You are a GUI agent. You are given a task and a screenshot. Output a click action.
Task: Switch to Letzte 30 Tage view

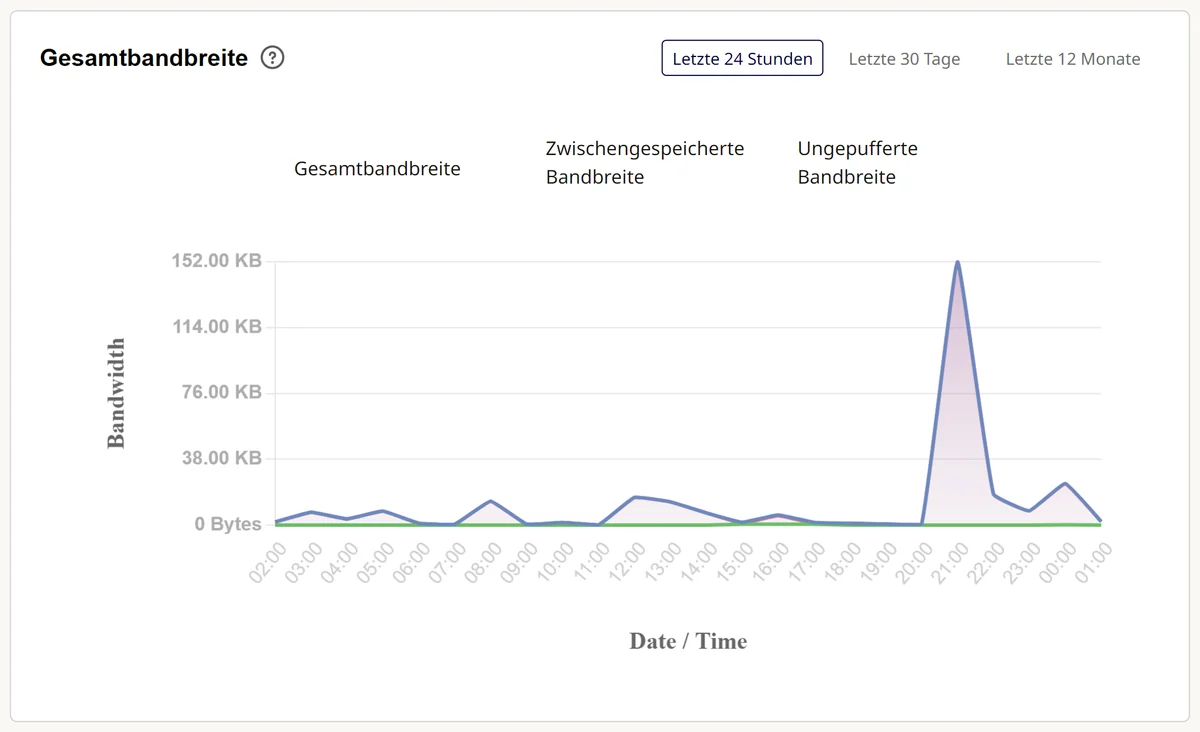(x=904, y=59)
